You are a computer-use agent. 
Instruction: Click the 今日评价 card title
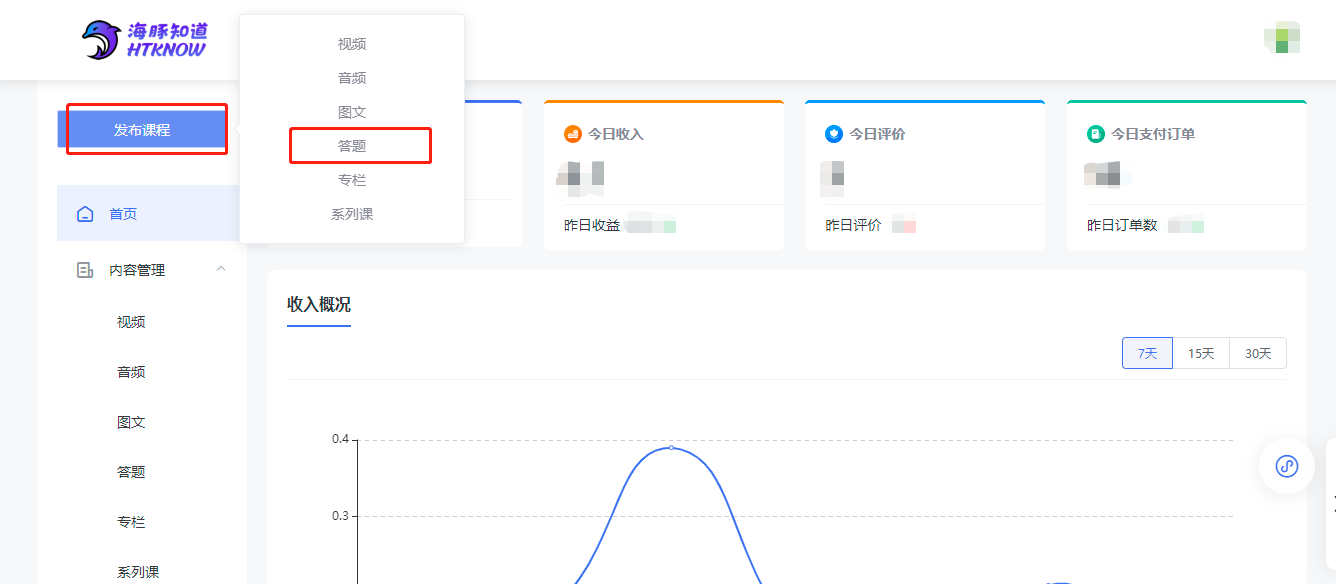[877, 134]
